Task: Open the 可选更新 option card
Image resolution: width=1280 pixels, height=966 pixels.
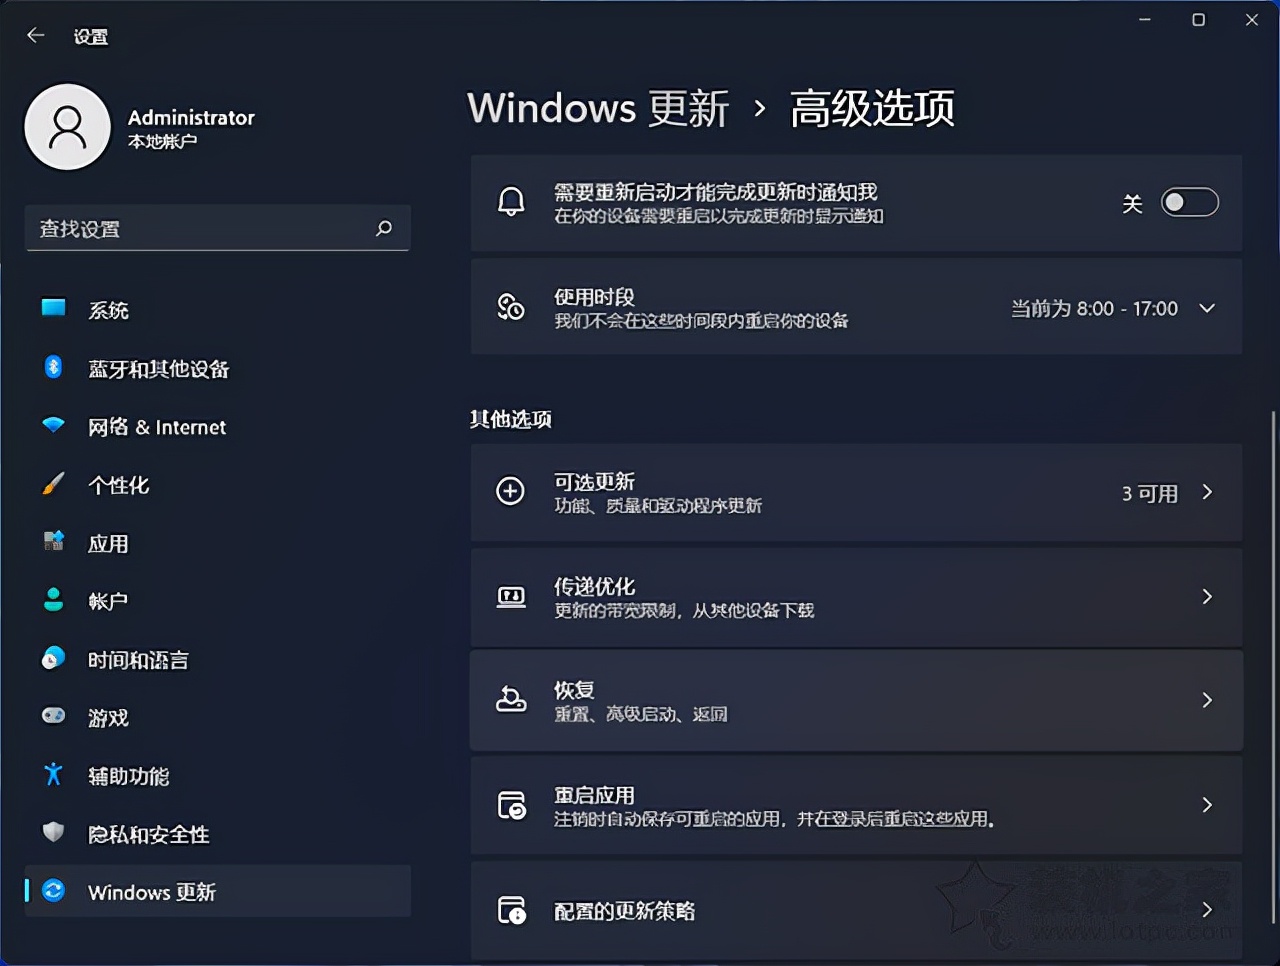Action: coord(856,492)
